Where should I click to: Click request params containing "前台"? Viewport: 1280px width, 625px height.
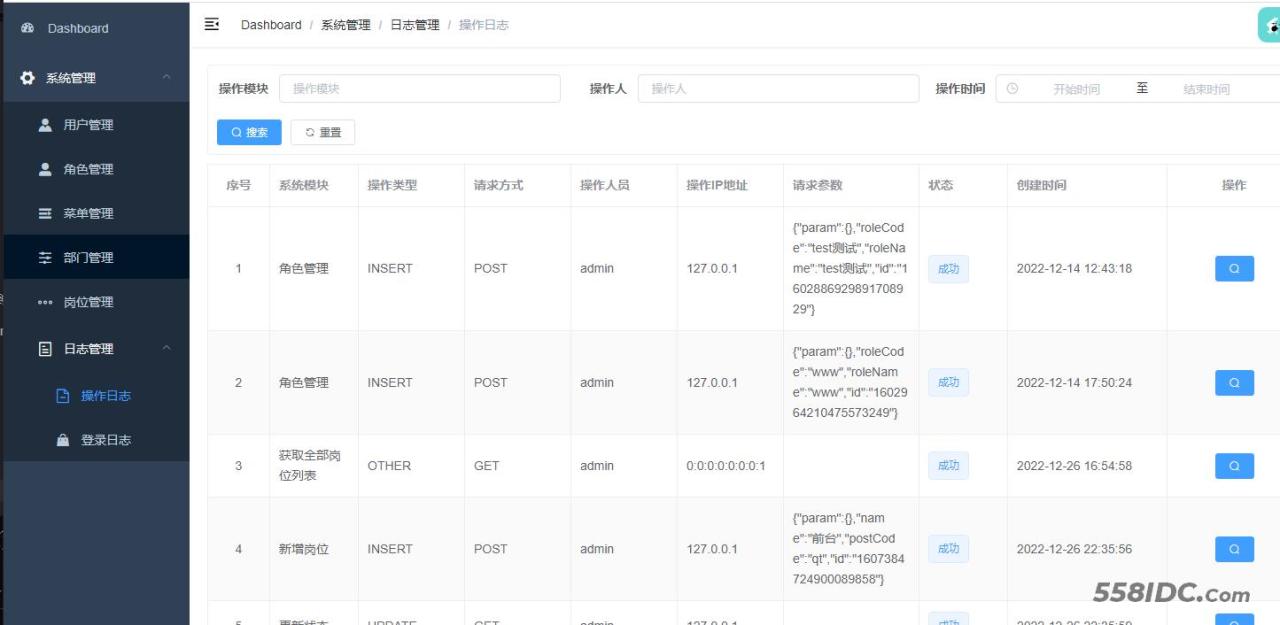(848, 548)
